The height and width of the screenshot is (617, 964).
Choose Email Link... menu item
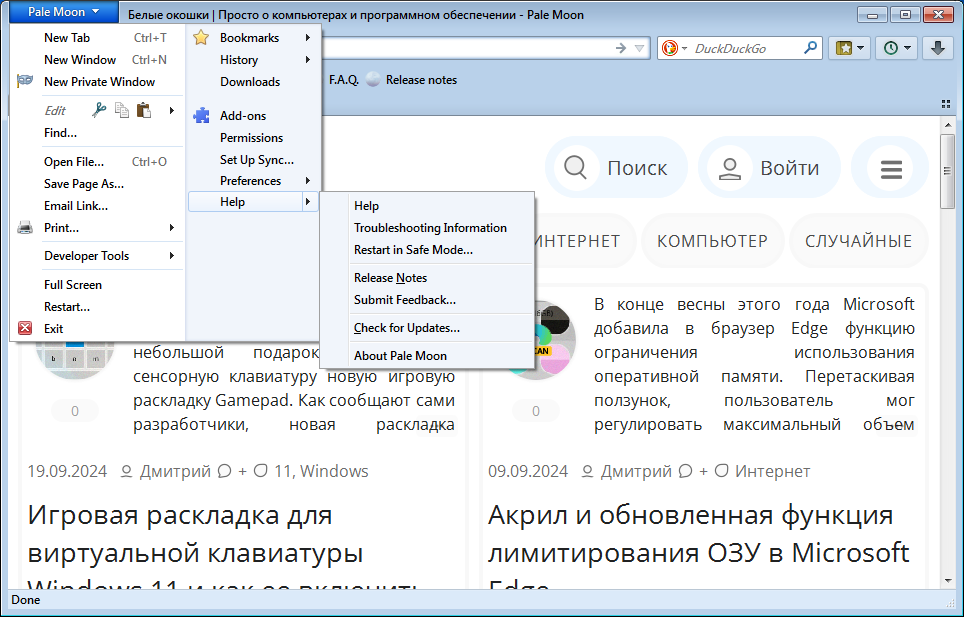[98, 206]
